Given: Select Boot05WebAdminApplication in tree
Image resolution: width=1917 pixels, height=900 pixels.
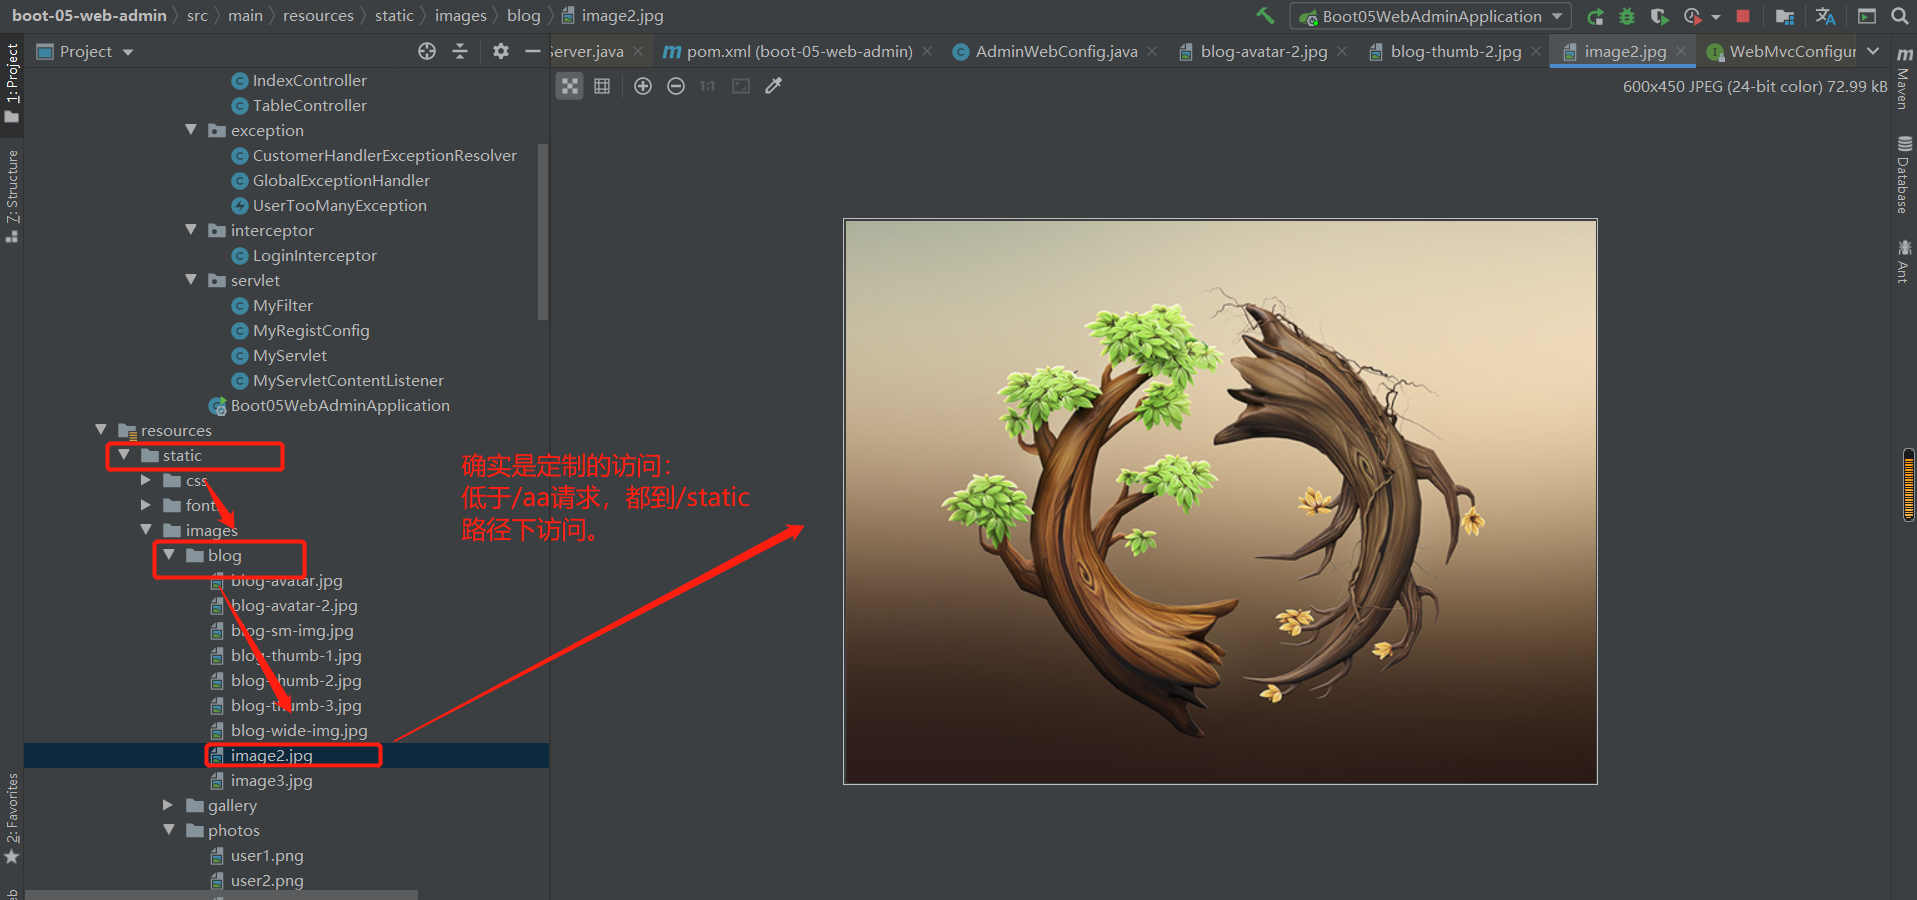Looking at the screenshot, I should coord(339,405).
